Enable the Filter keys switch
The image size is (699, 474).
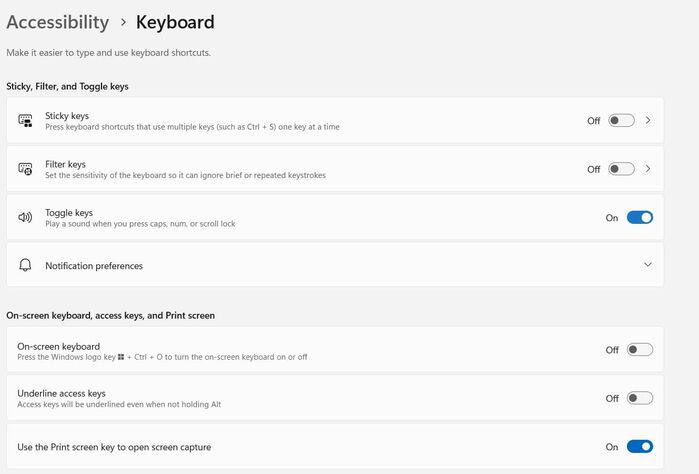point(621,169)
